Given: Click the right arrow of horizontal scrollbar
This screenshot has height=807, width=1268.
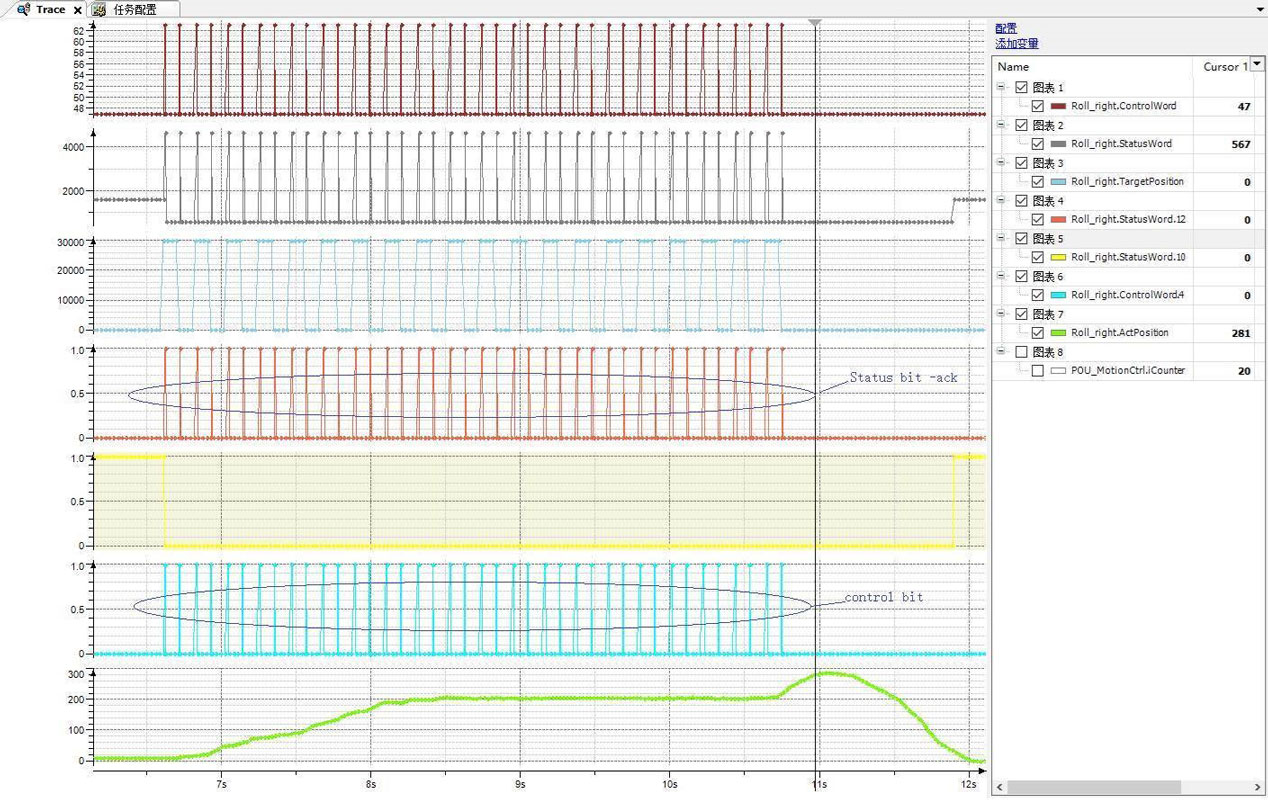Looking at the screenshot, I should point(1257,786).
